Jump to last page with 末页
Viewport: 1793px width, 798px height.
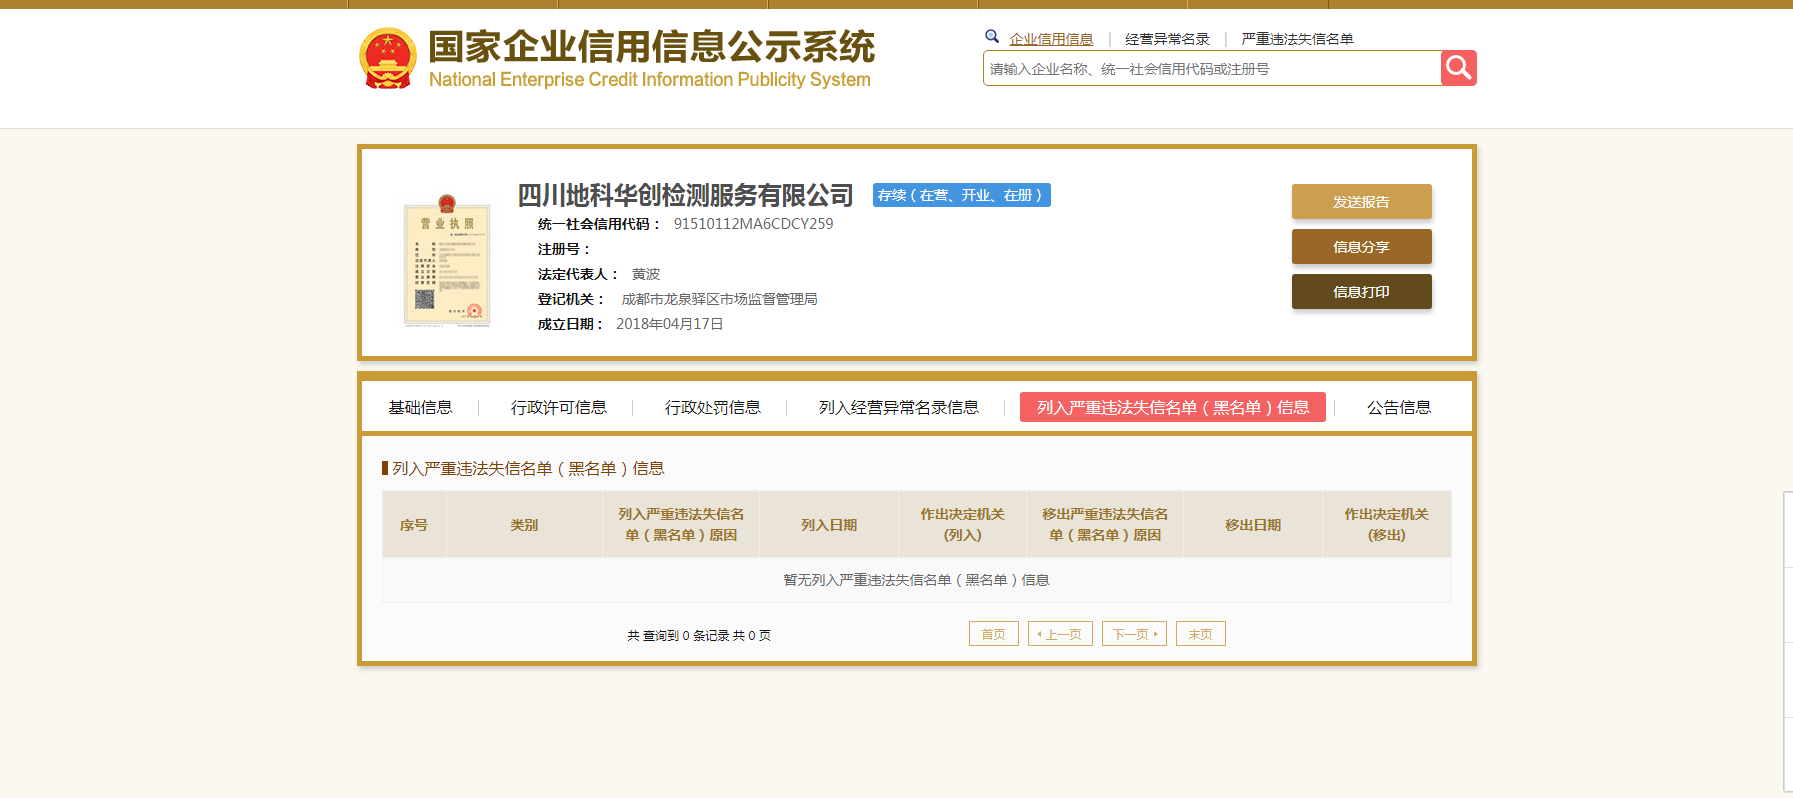click(1200, 634)
